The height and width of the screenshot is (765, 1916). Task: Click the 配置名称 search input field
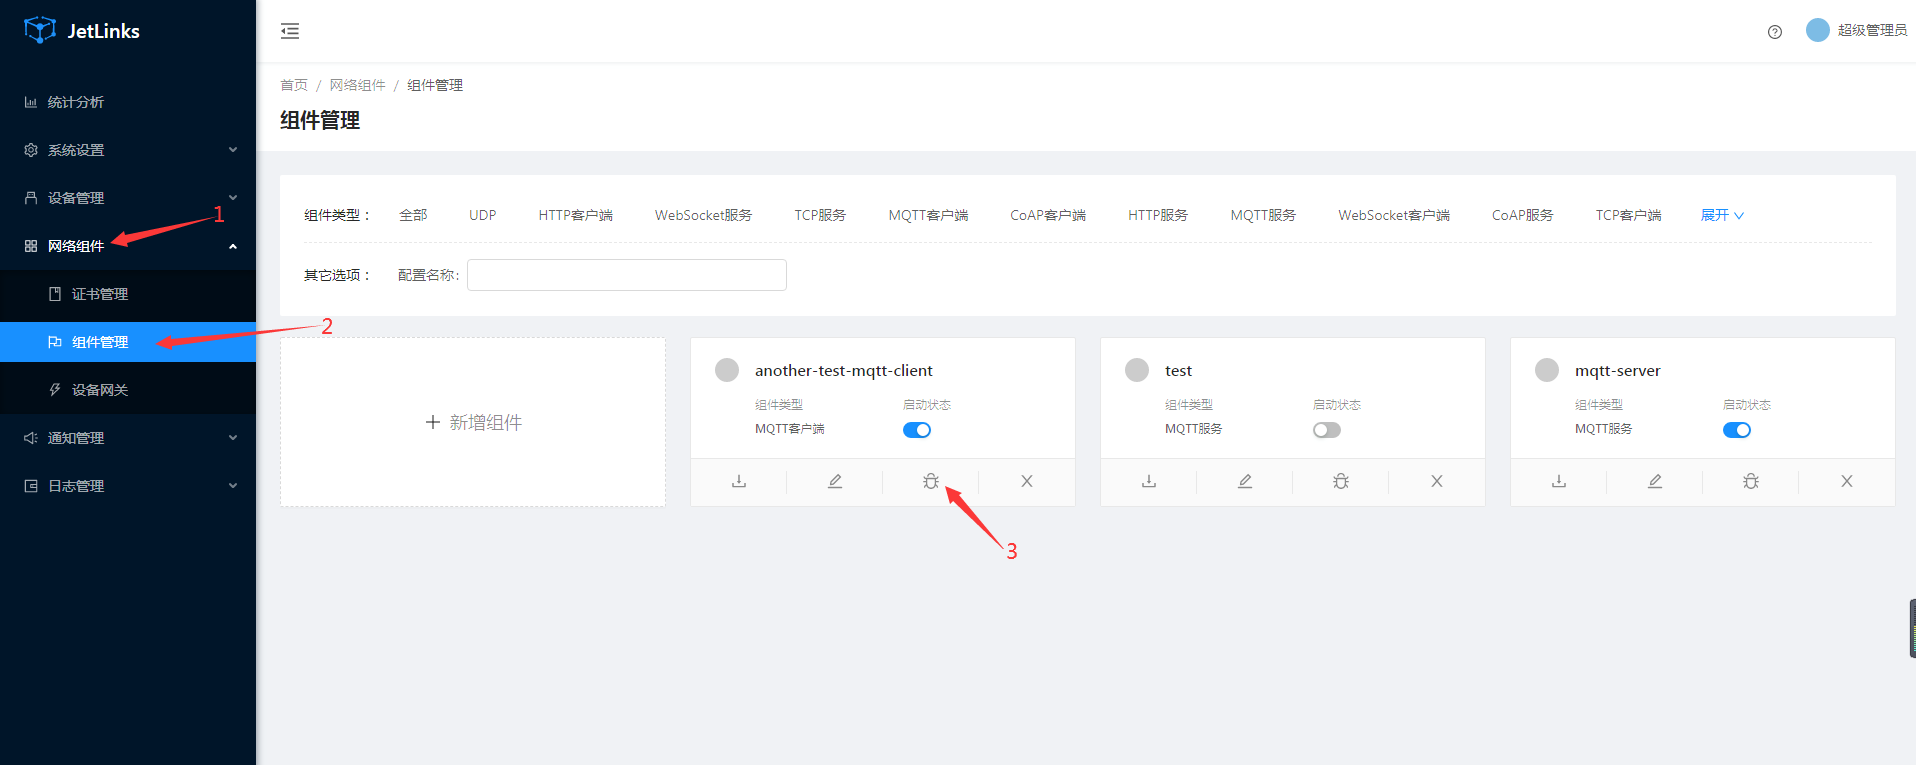click(626, 275)
